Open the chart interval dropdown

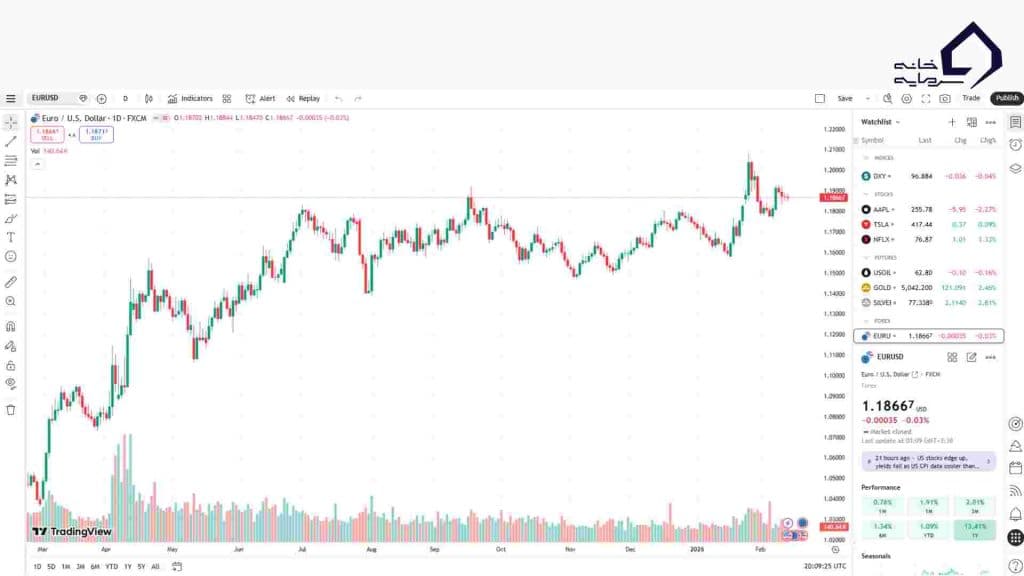tap(124, 98)
